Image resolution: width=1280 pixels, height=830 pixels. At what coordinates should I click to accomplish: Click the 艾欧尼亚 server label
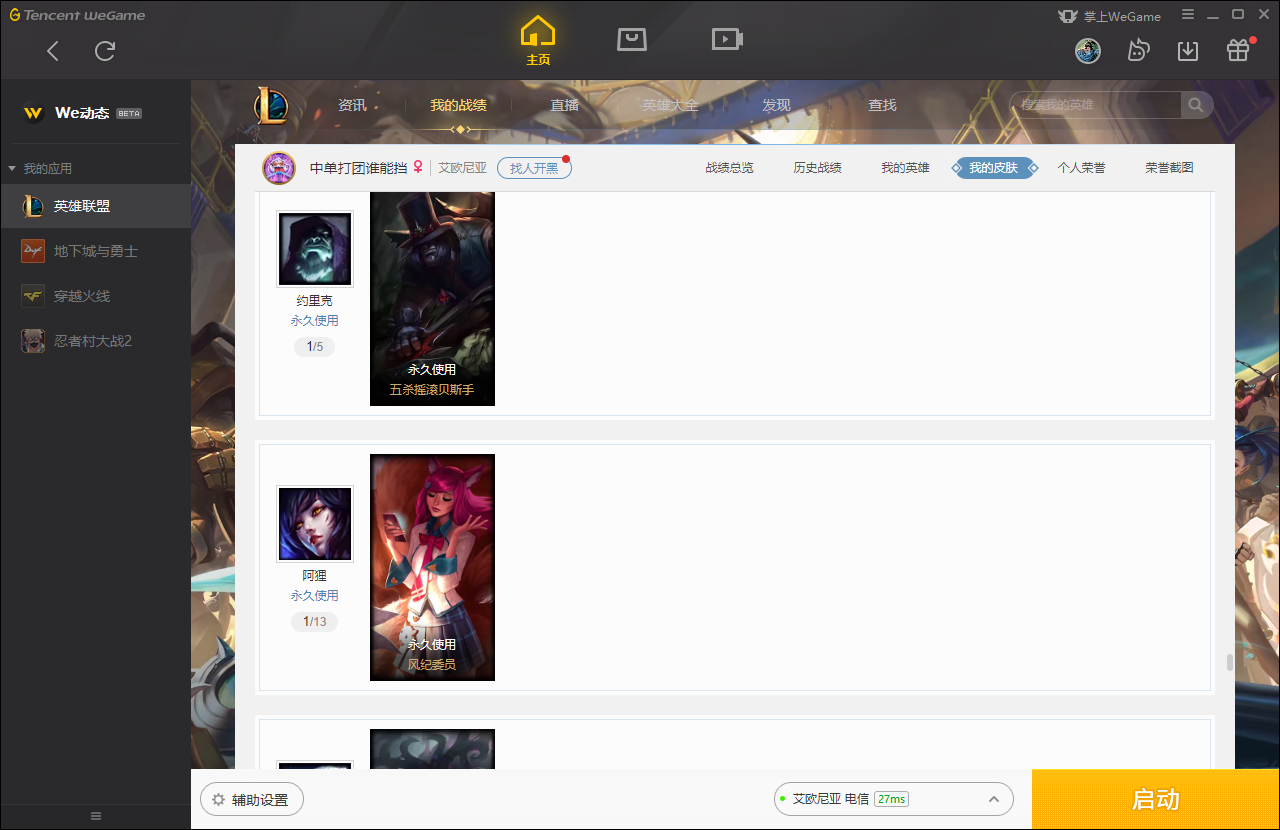pos(462,168)
